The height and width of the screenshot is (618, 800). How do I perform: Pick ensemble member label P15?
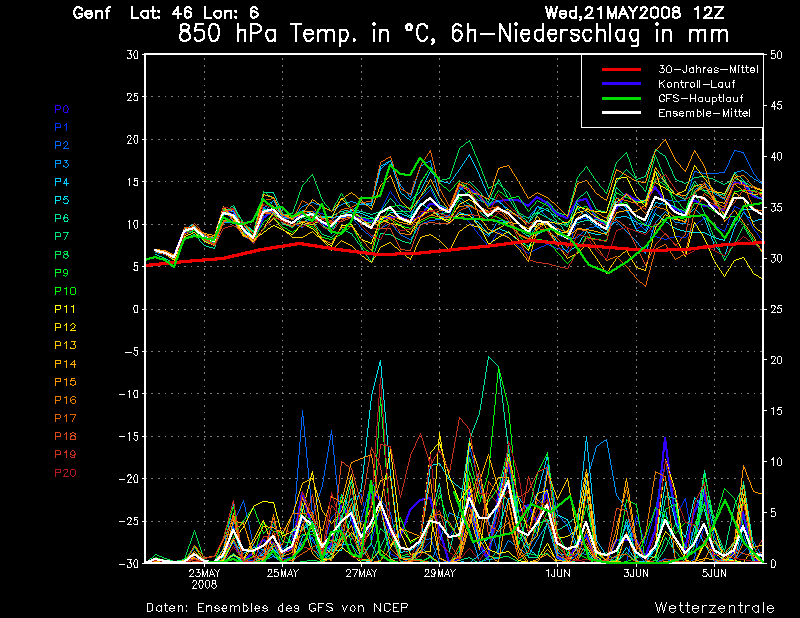[65, 382]
